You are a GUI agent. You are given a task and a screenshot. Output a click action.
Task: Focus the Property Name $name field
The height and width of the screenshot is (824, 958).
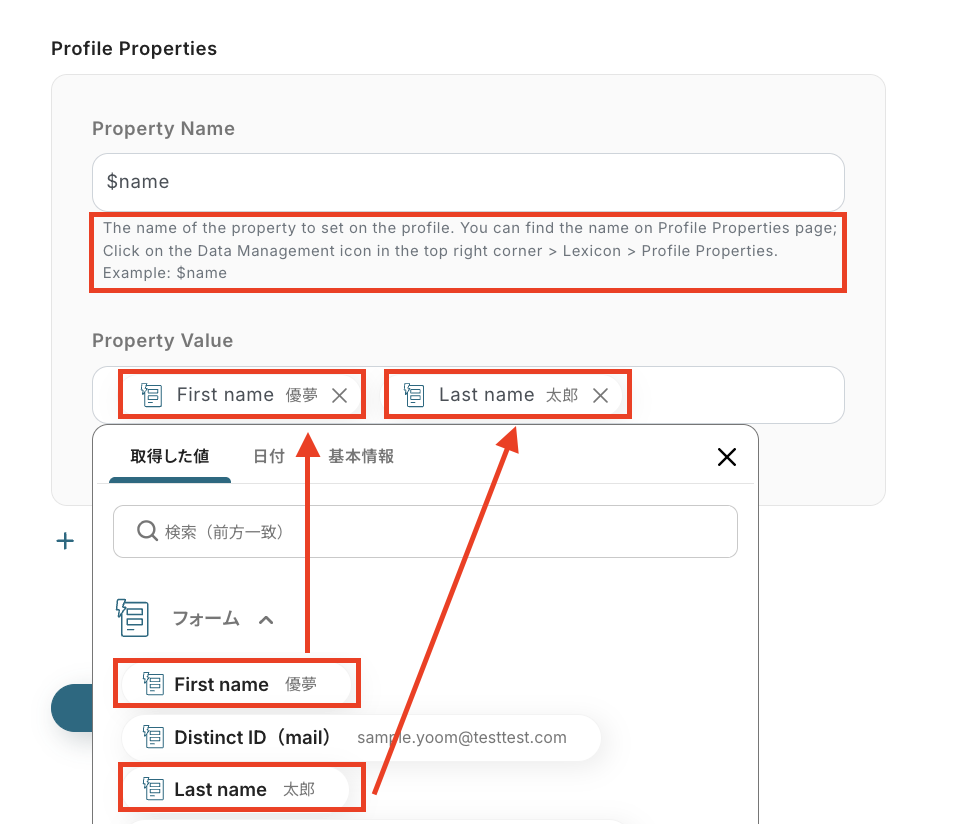pos(468,182)
